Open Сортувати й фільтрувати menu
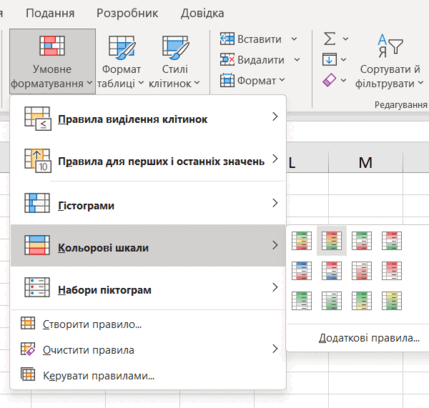 click(x=390, y=61)
